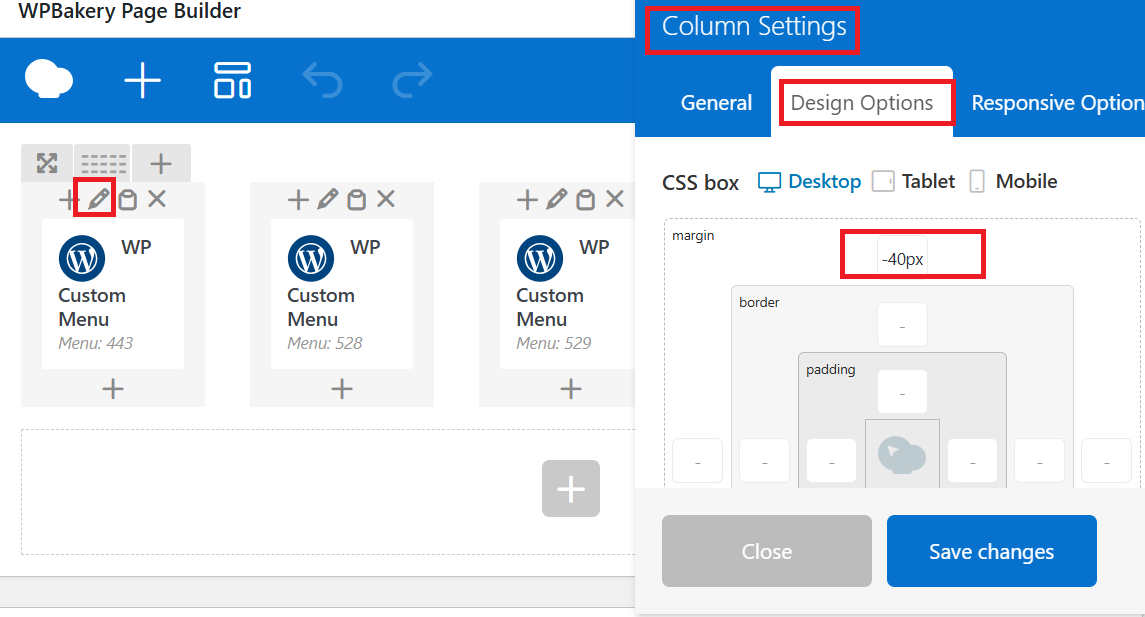Click gray add element button in empty row
Viewport: 1145px width, 617px height.
point(571,488)
